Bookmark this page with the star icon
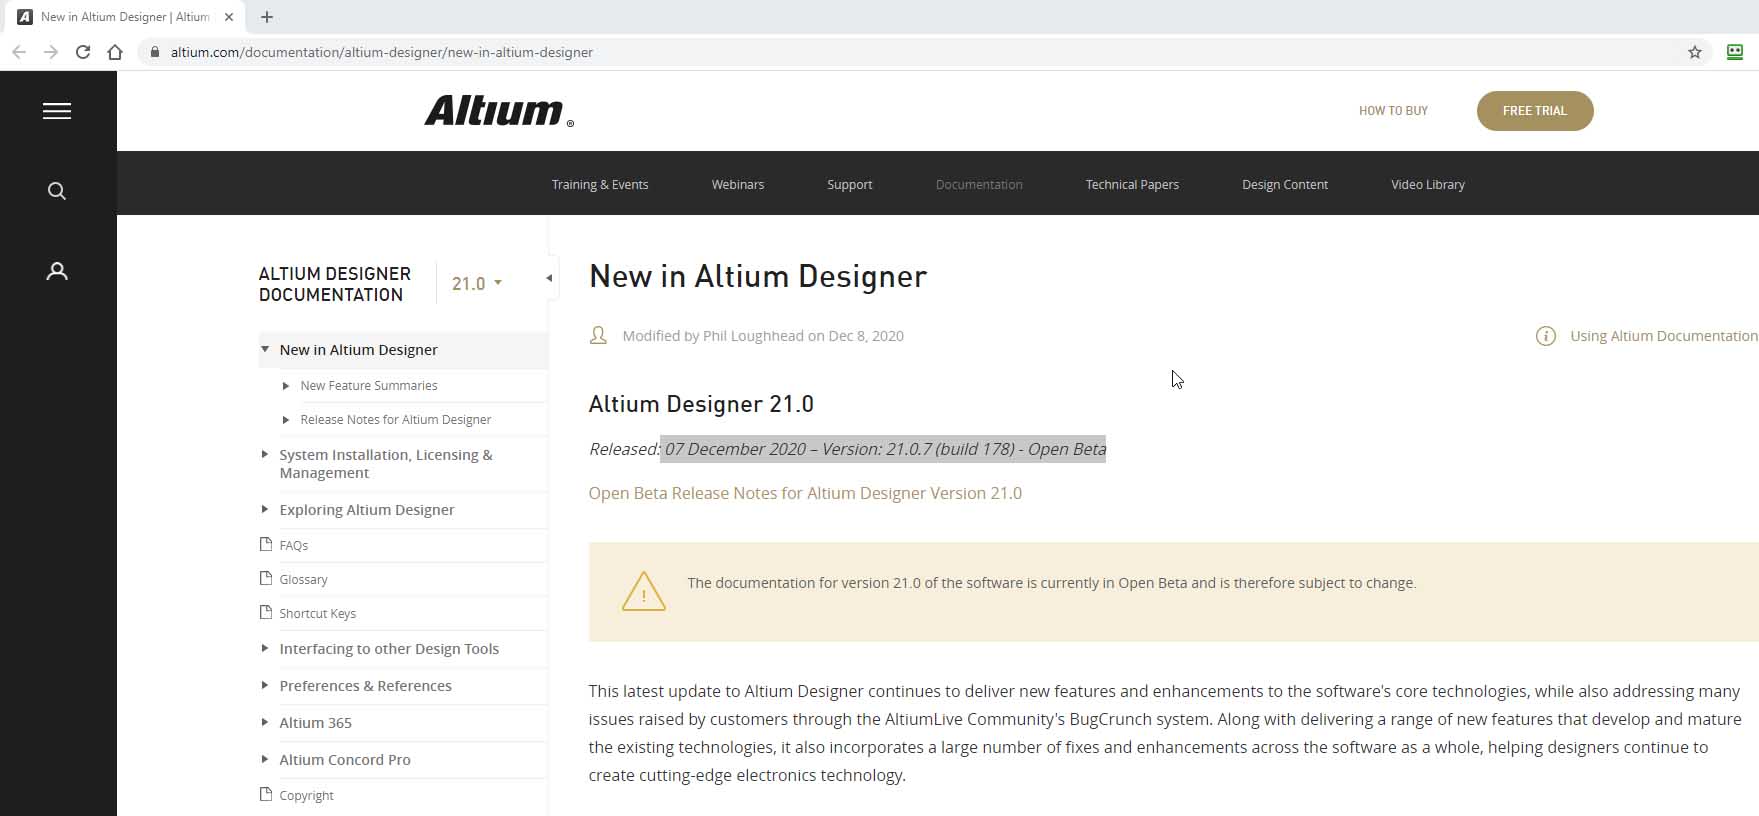This screenshot has width=1759, height=816. coord(1694,52)
